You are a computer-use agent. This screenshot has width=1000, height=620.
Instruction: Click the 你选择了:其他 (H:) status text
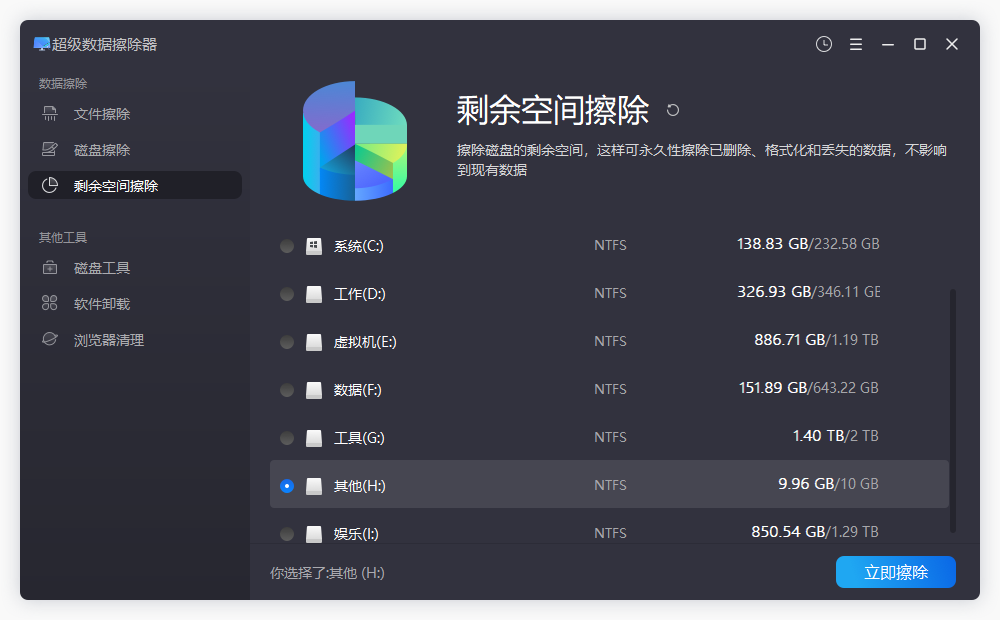point(327,573)
